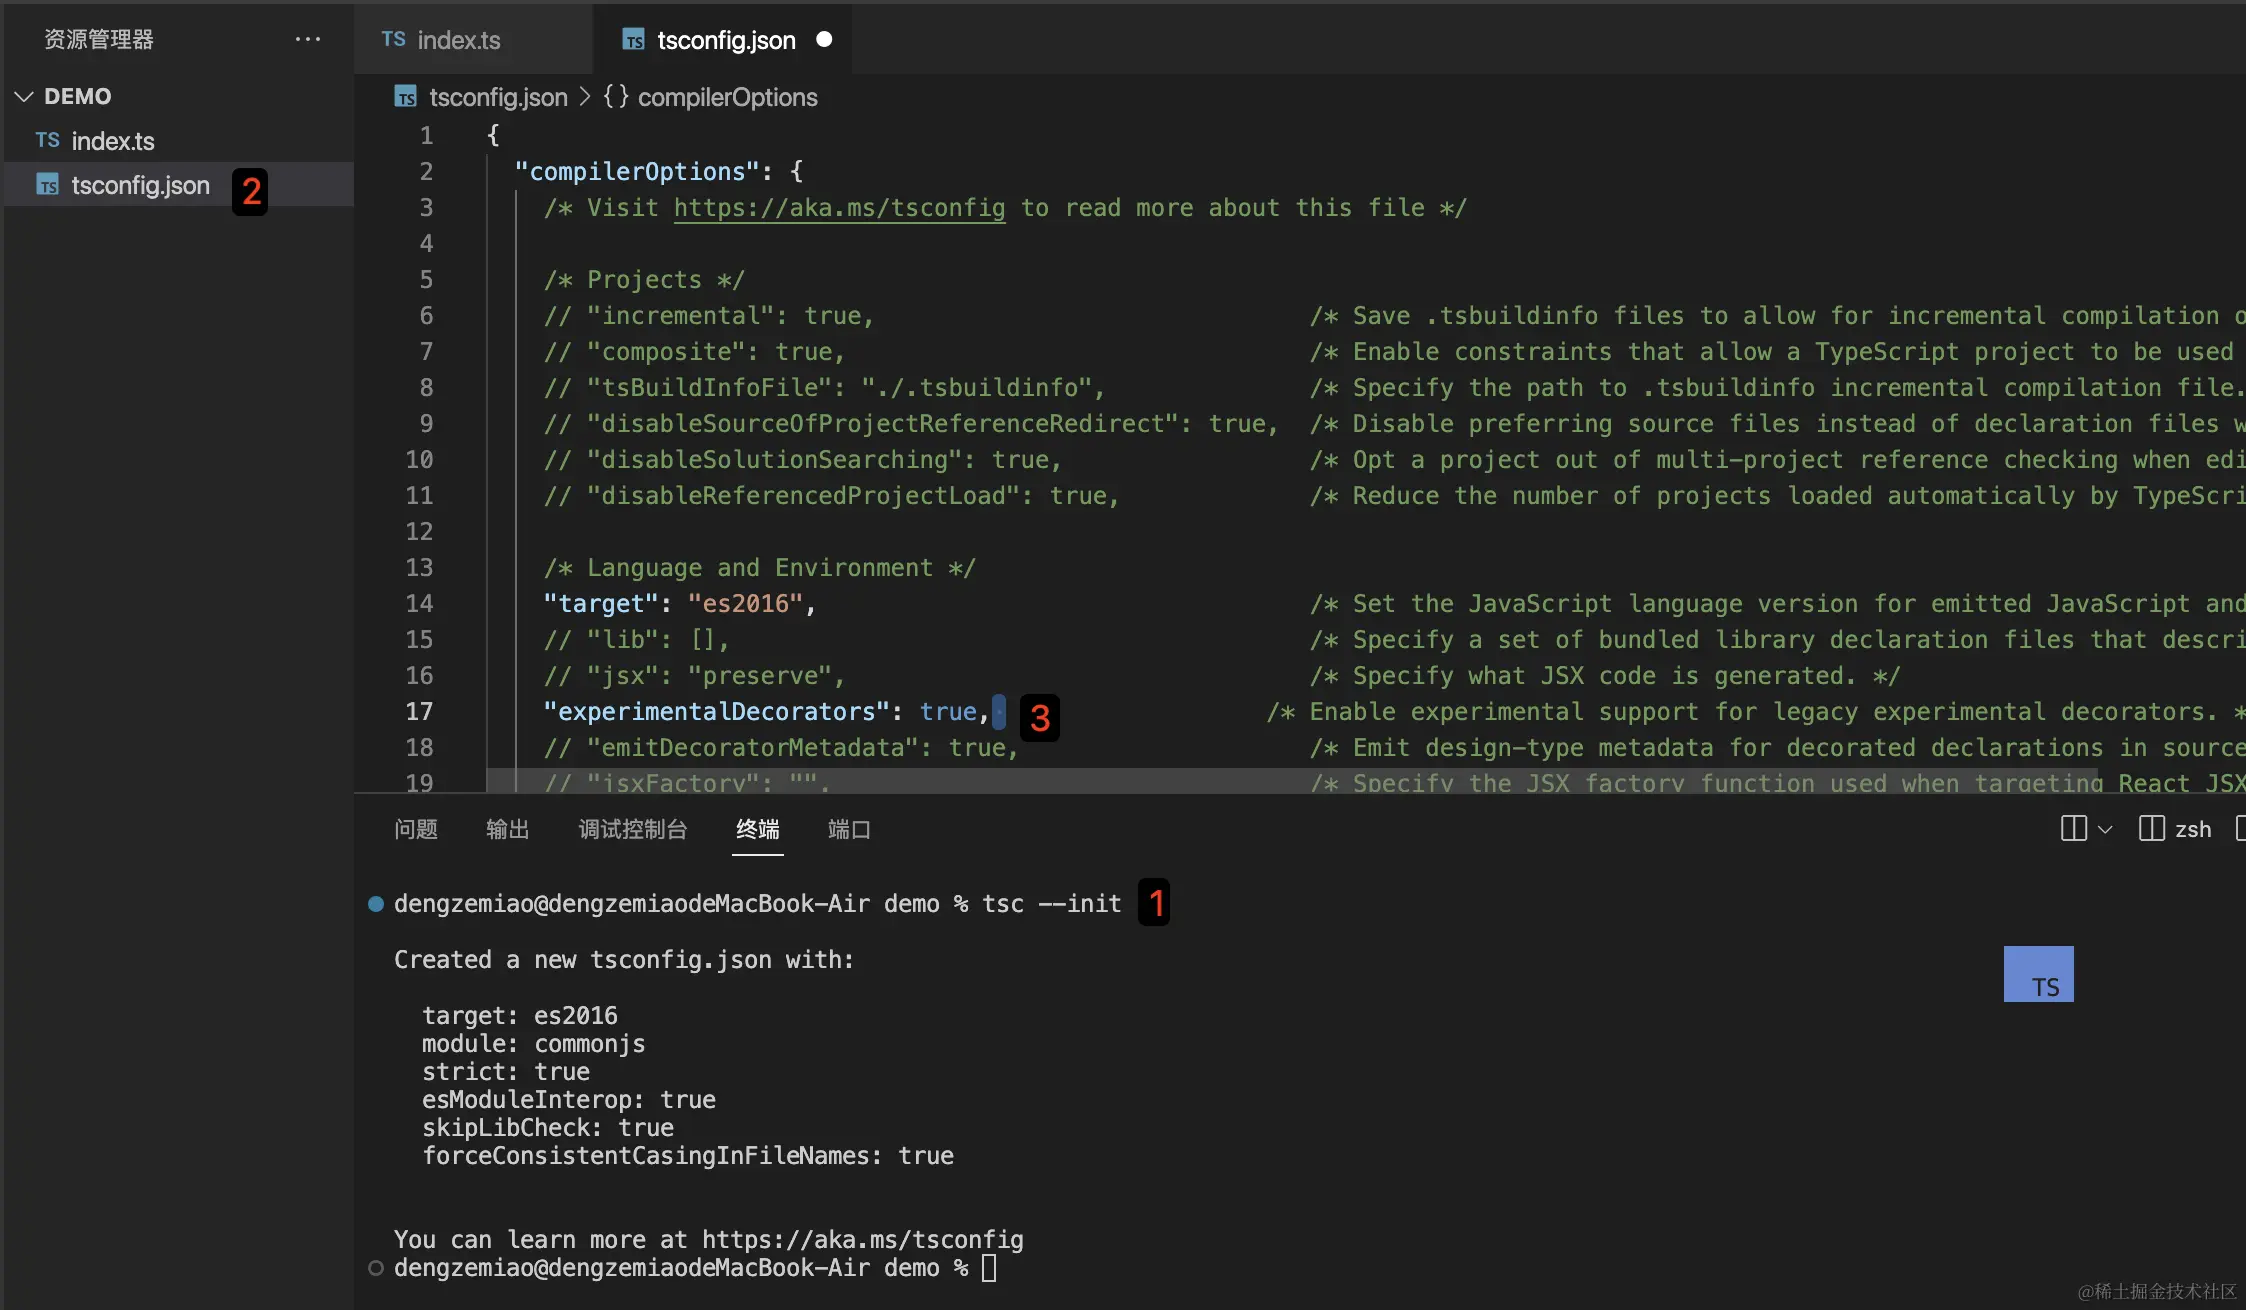Collapse the DEMO folder
This screenshot has height=1310, width=2246.
(x=24, y=96)
